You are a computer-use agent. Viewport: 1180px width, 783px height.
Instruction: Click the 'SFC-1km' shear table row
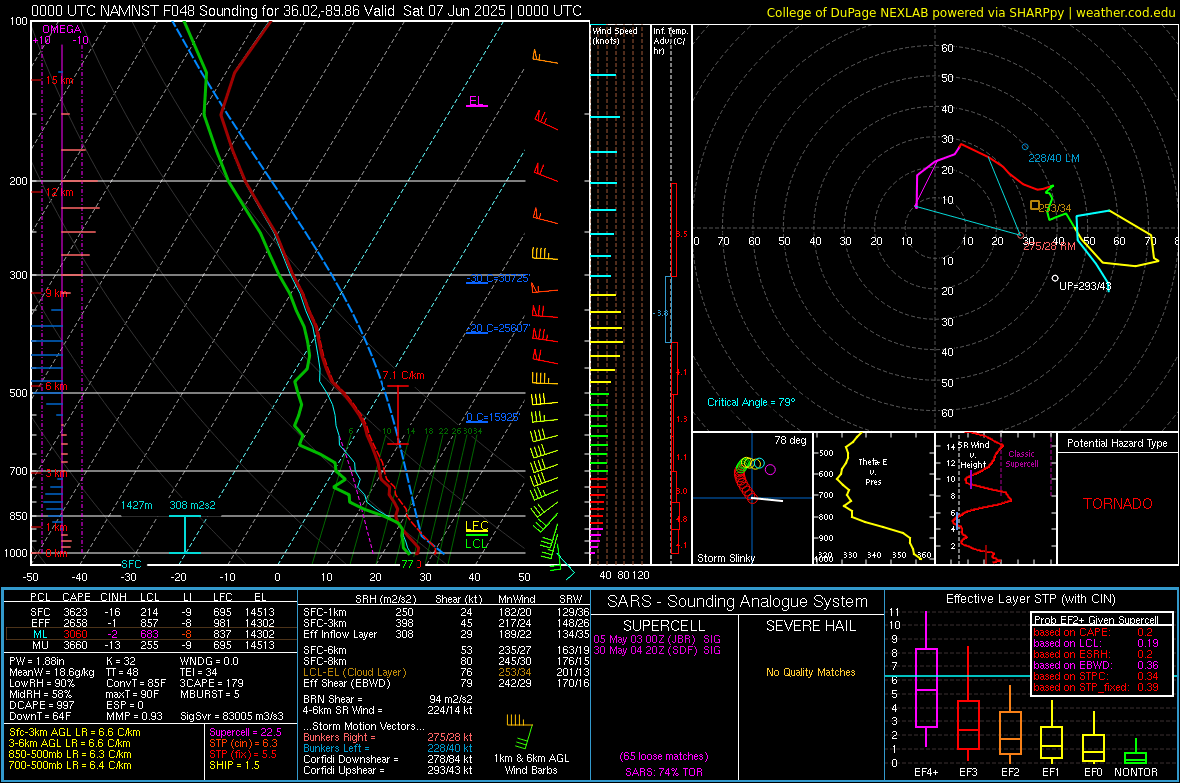click(446, 612)
